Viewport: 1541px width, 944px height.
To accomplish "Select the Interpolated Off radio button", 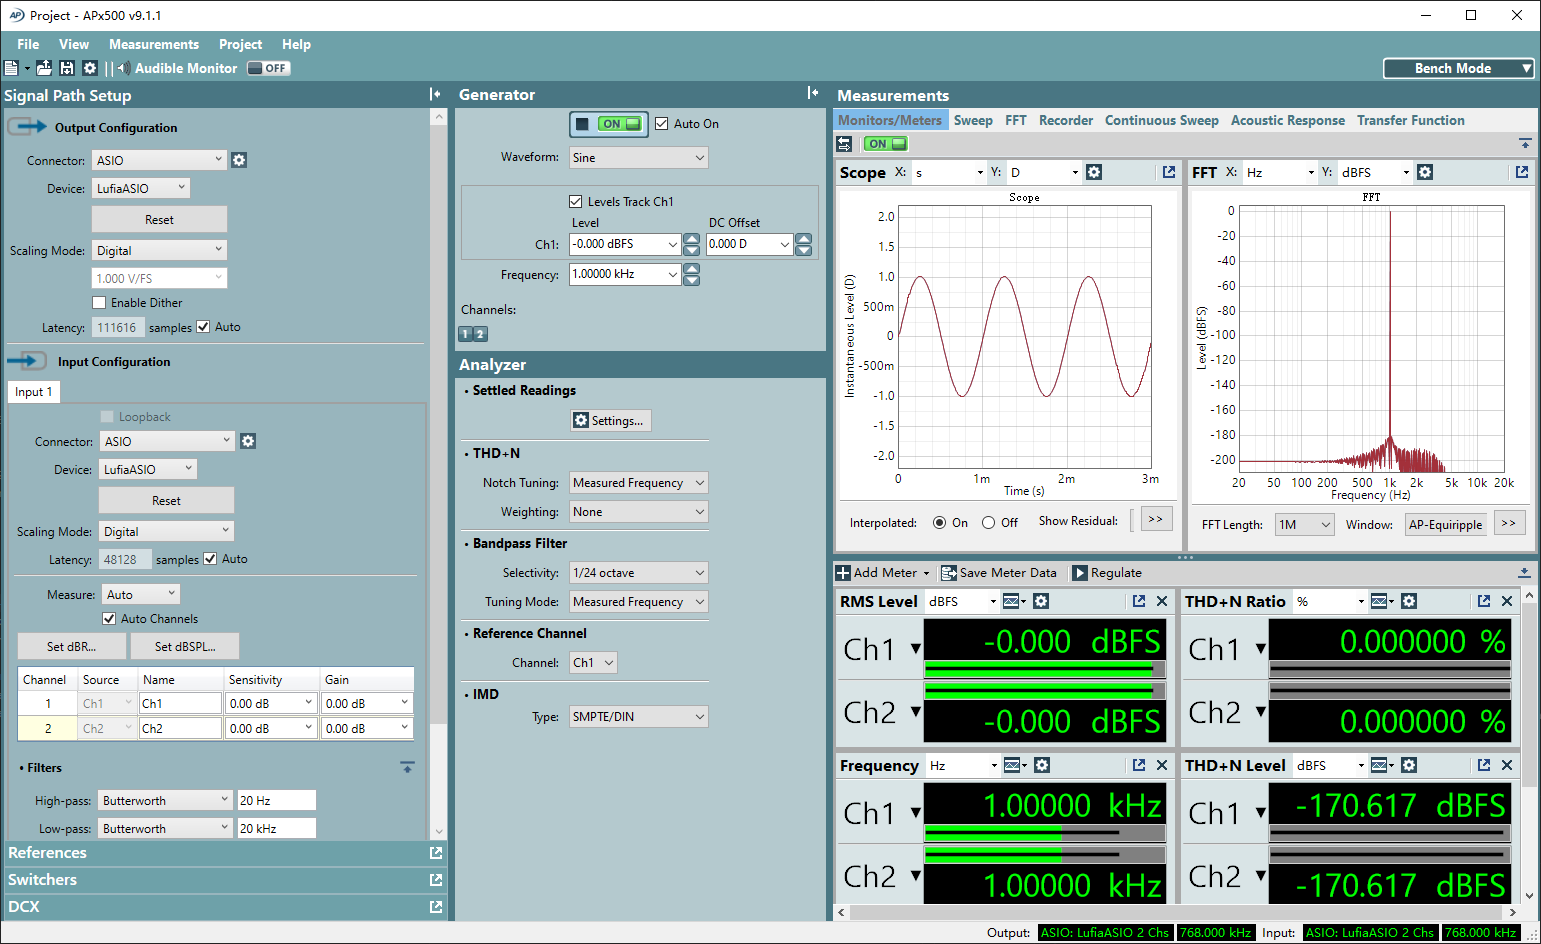I will pyautogui.click(x=988, y=523).
